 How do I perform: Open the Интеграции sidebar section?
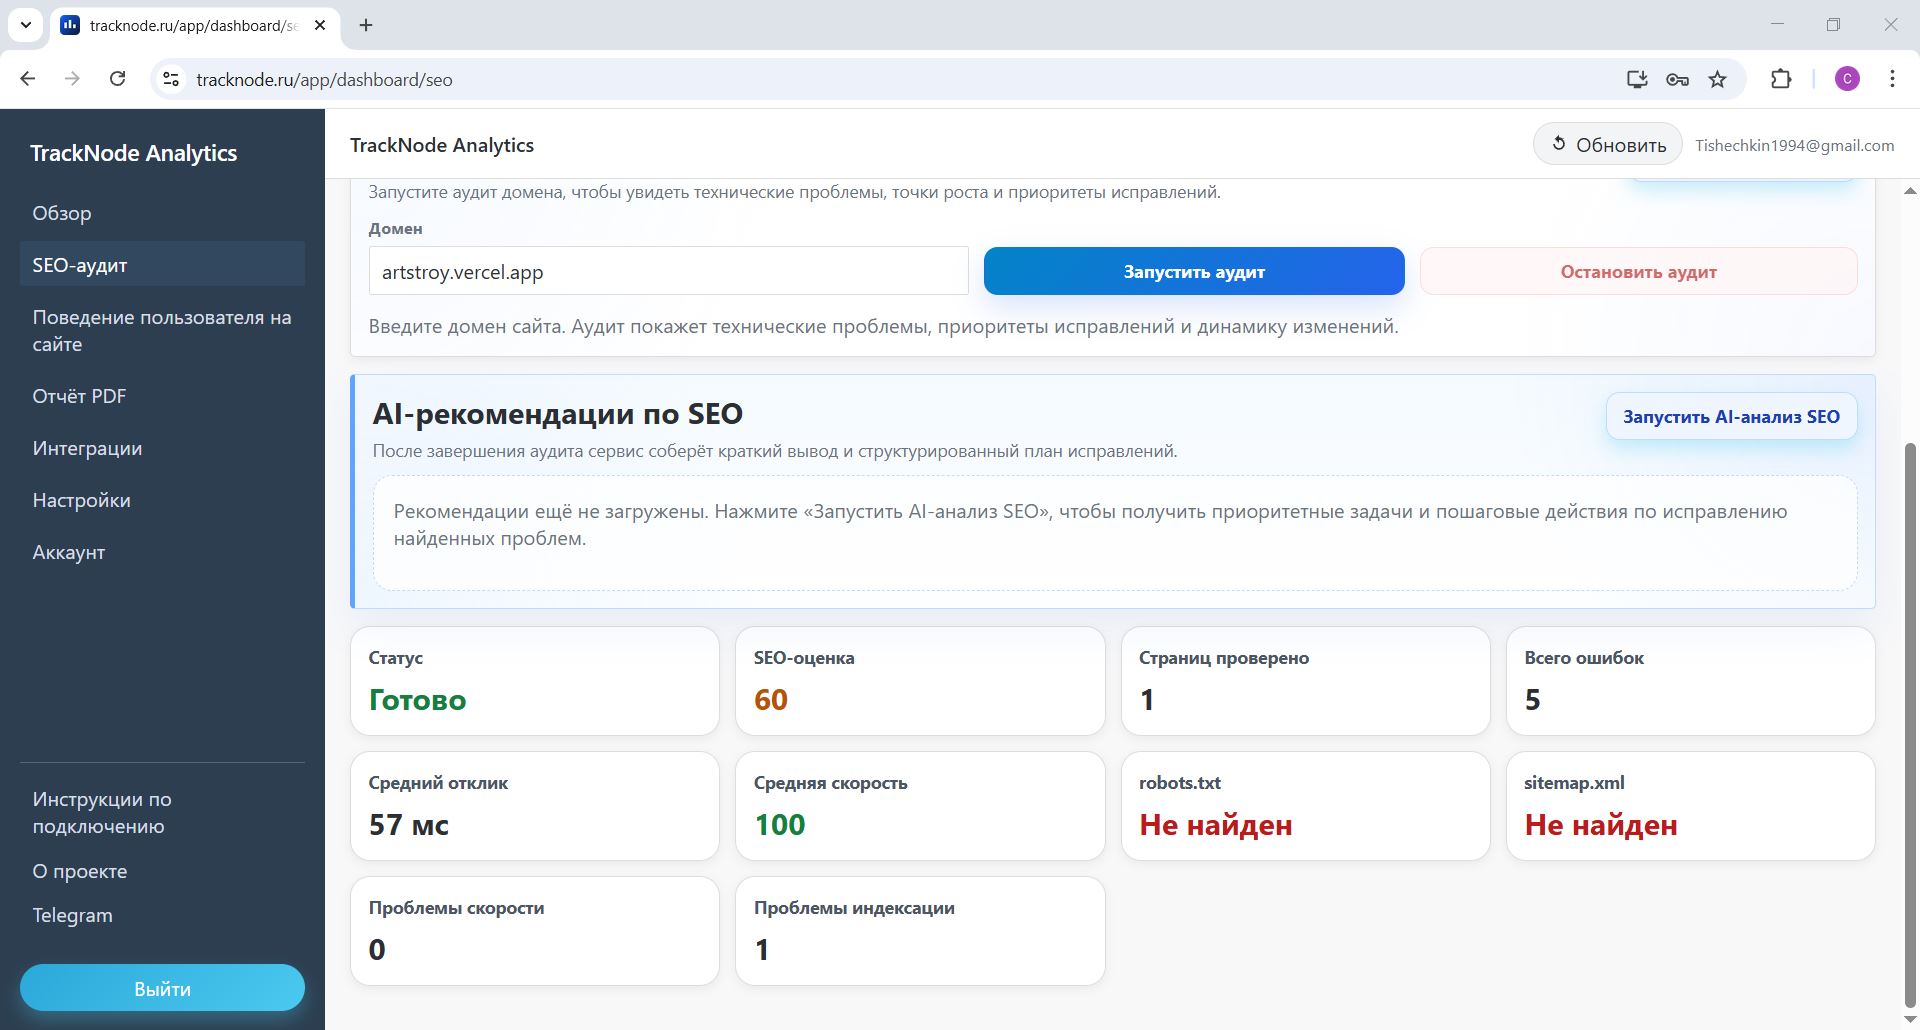coord(88,448)
